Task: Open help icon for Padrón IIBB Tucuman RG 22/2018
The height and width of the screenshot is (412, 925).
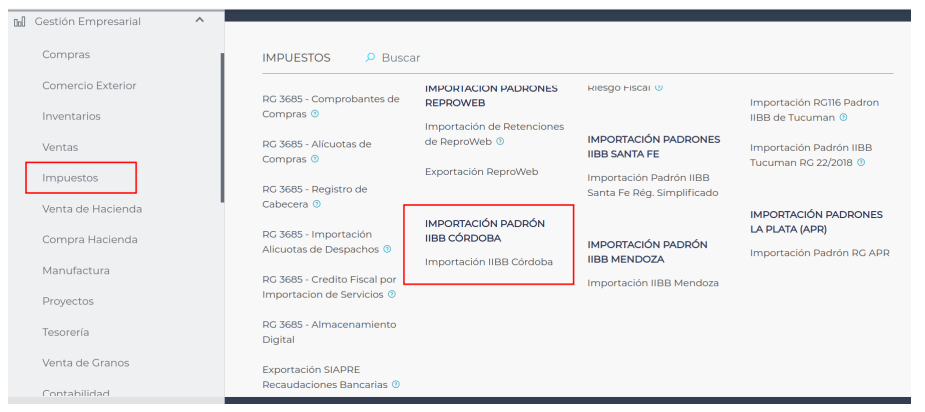Action: (x=861, y=162)
